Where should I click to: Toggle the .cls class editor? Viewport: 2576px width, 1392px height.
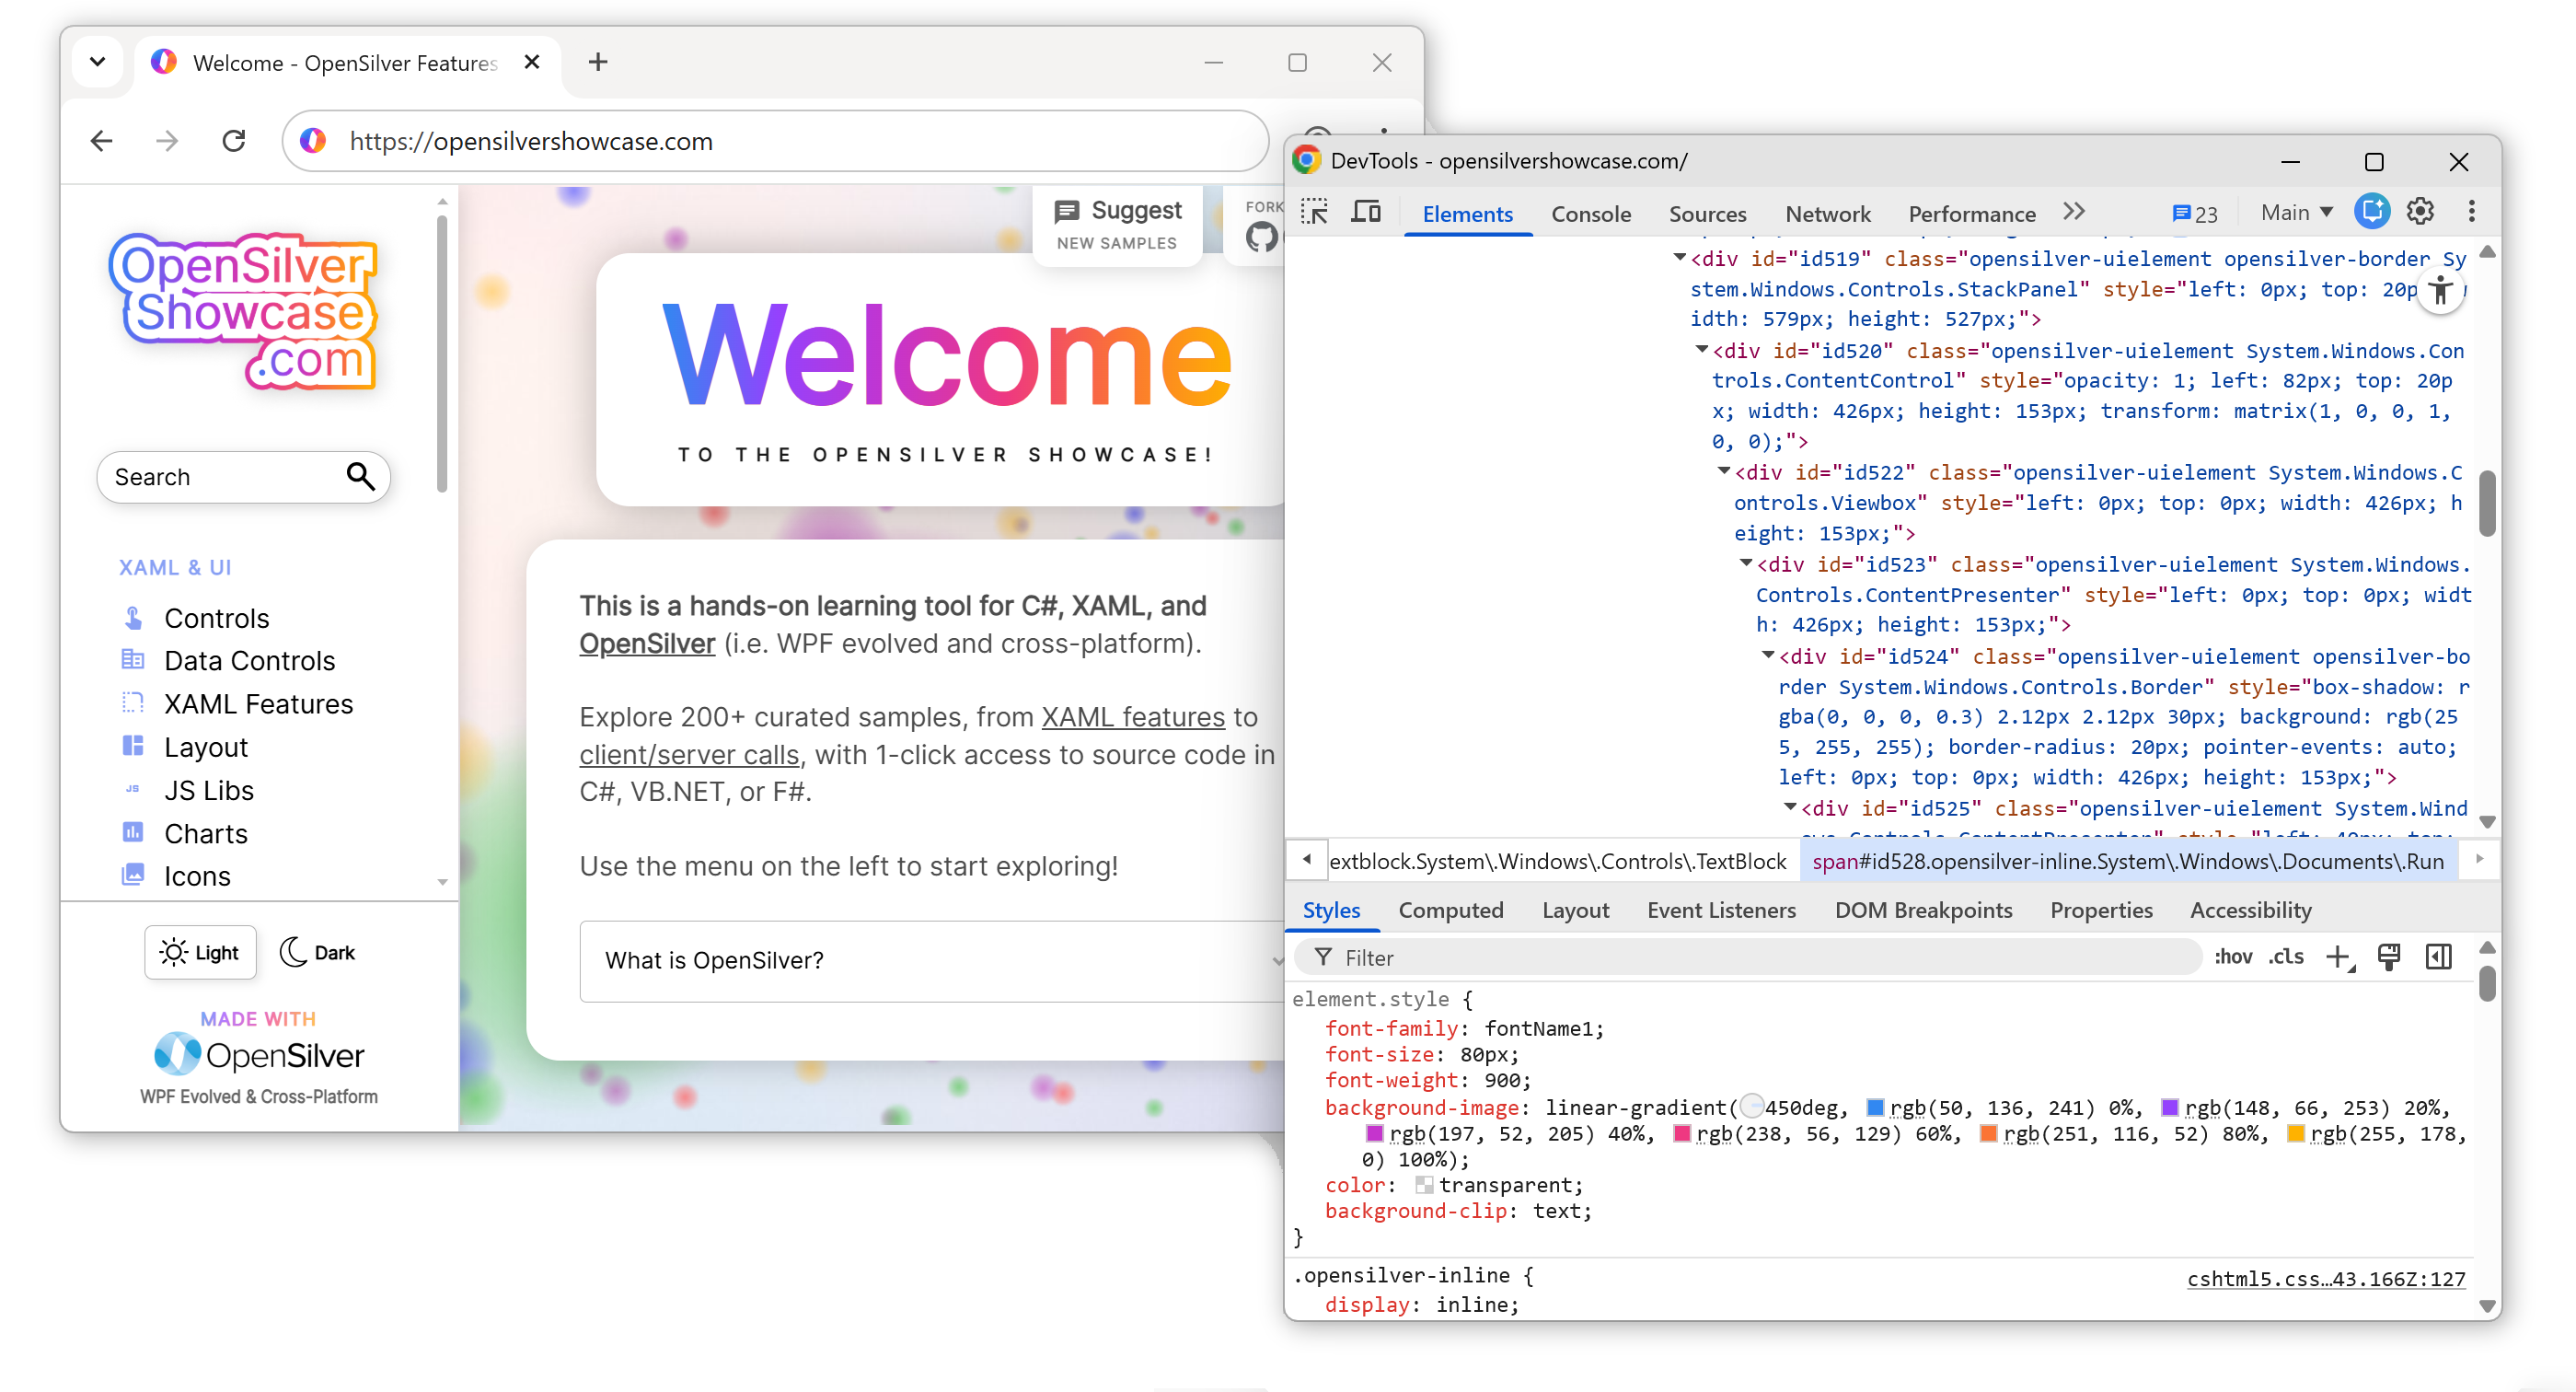pyautogui.click(x=2285, y=957)
